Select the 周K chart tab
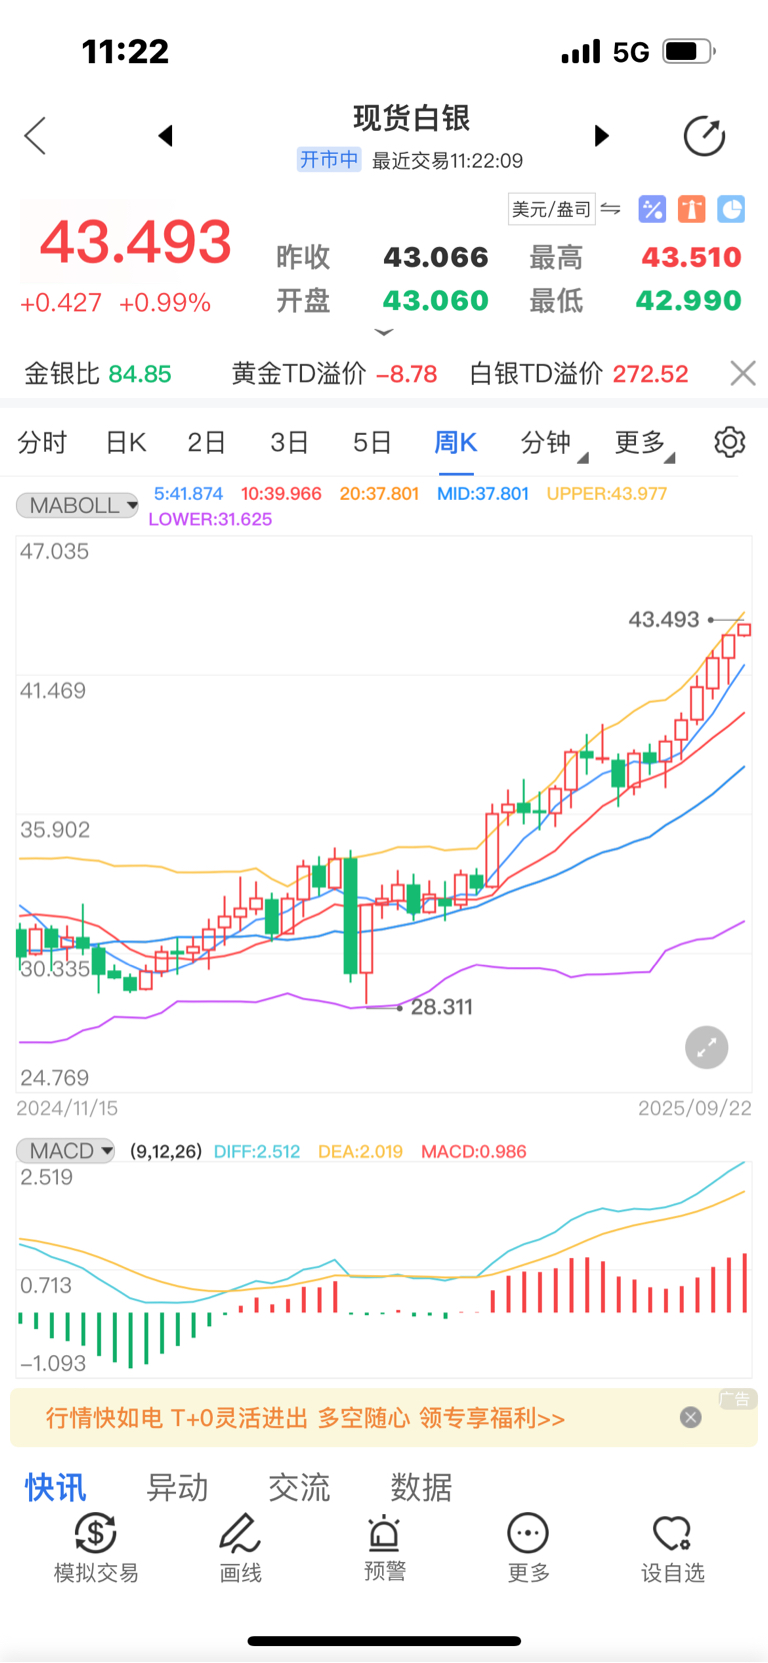Image resolution: width=768 pixels, height=1663 pixels. click(x=456, y=442)
